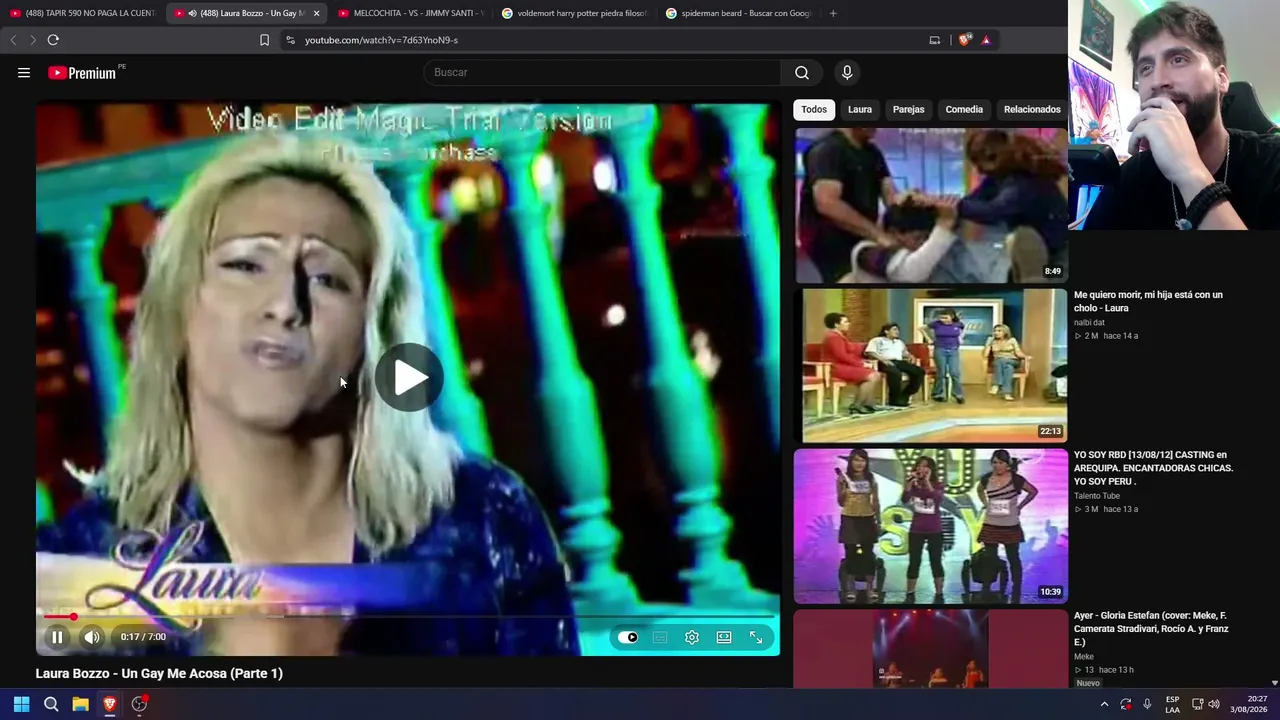This screenshot has height=720, width=1280.
Task: Click the YouTube search magnifier button
Action: (x=802, y=72)
